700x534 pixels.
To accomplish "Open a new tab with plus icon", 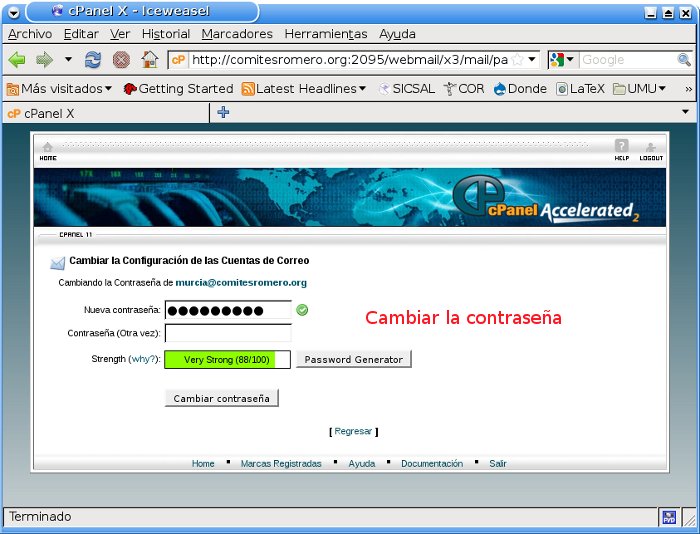I will (223, 113).
